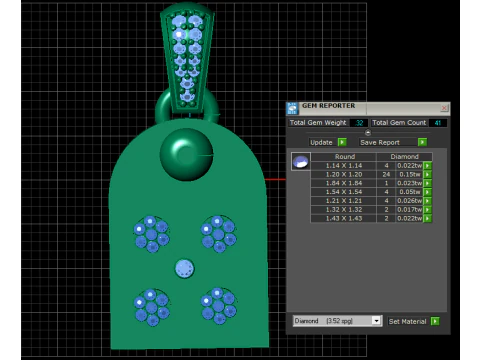Select the '1.21 X 1.21' size cell
The height and width of the screenshot is (360, 480).
(344, 201)
